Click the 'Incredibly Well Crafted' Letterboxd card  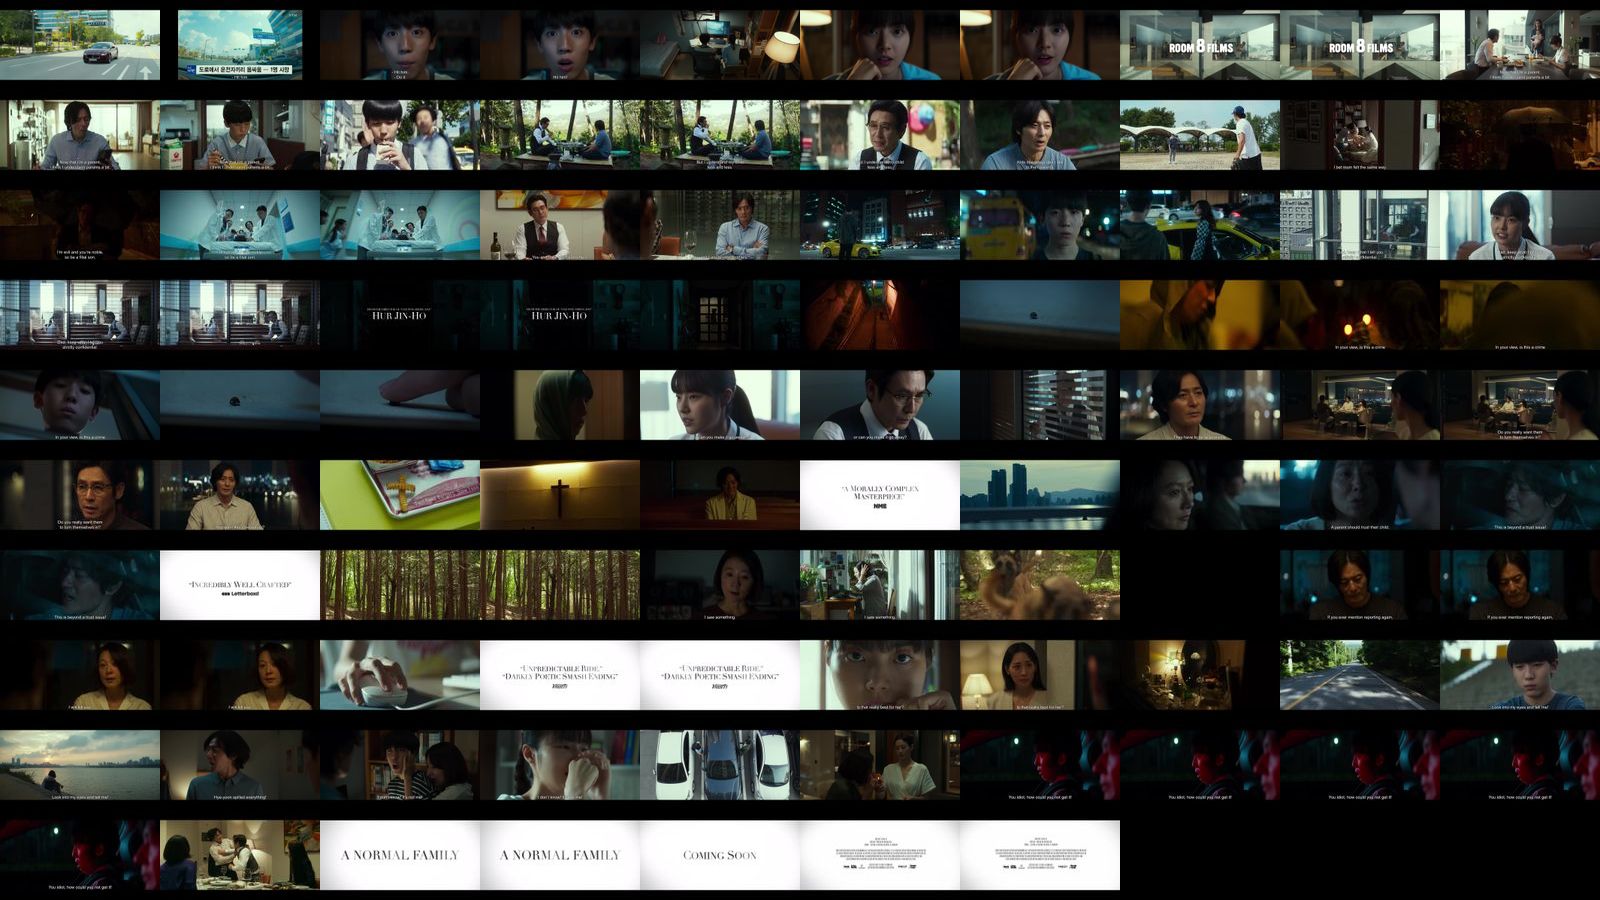click(x=240, y=585)
